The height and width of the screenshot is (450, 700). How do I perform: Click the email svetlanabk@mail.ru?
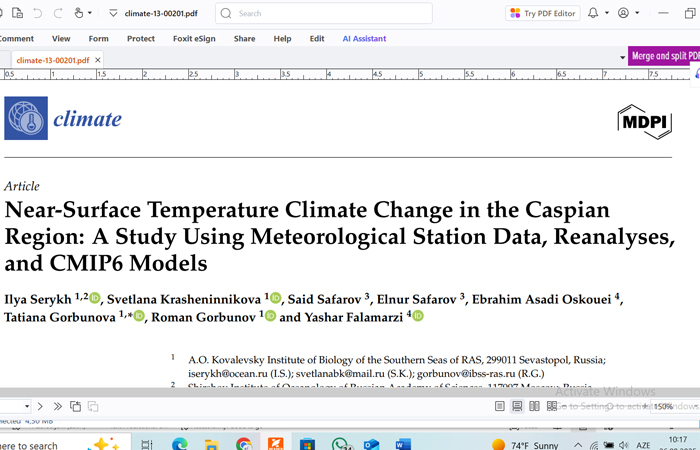pyautogui.click(x=340, y=374)
